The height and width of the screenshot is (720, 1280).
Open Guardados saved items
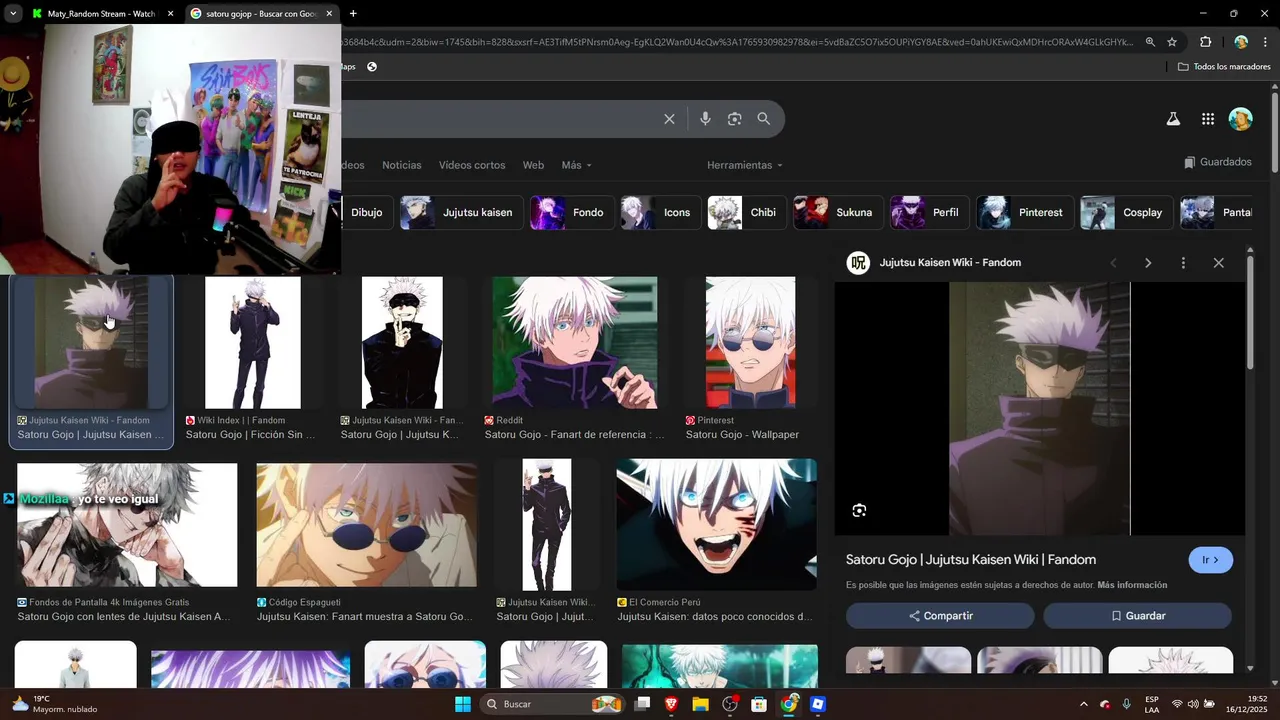point(1218,162)
